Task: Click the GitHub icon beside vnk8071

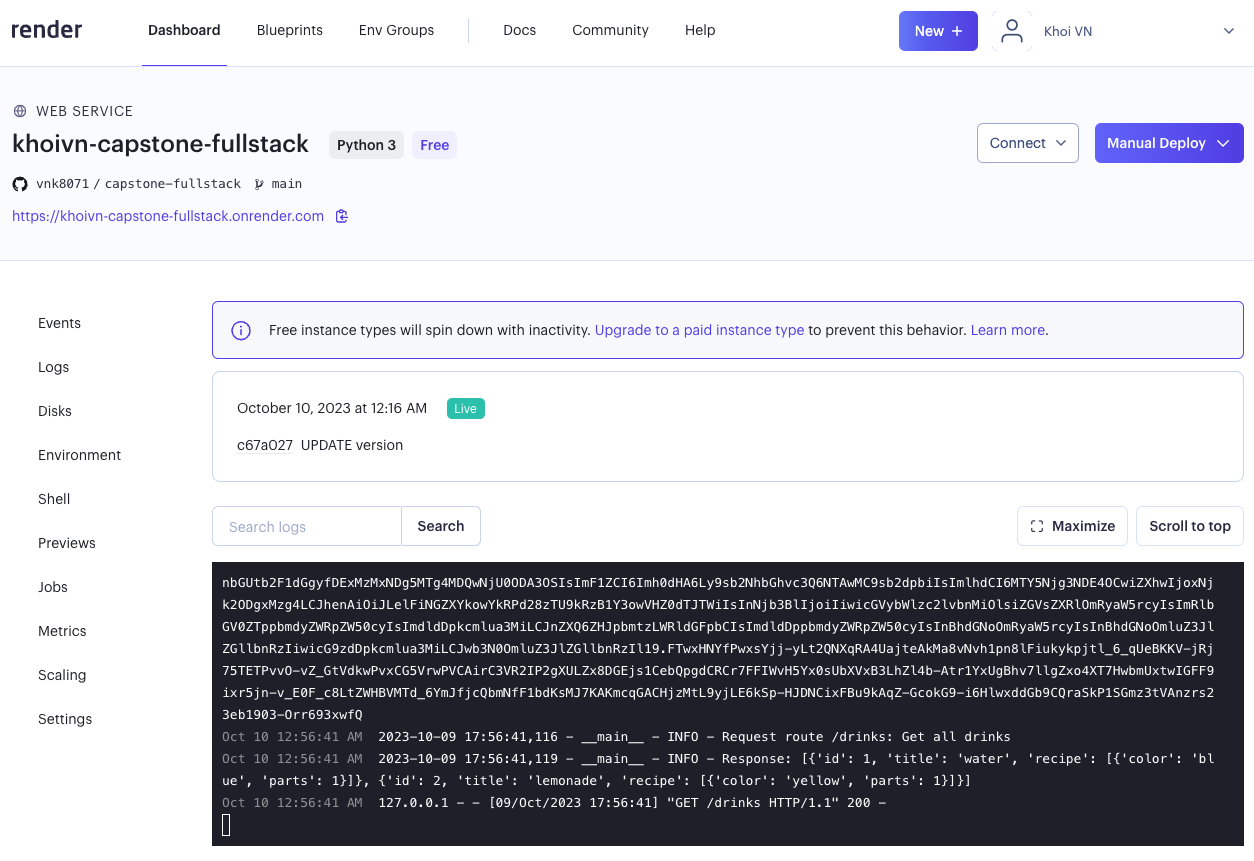Action: click(x=20, y=184)
